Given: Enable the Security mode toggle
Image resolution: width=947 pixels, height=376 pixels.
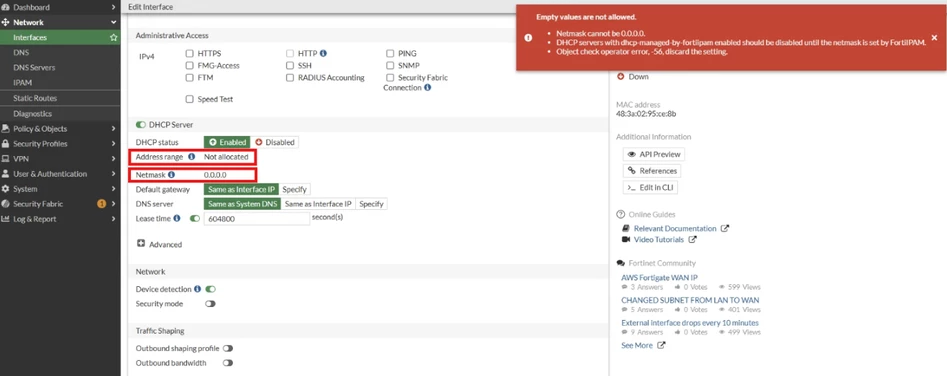Looking at the screenshot, I should pyautogui.click(x=210, y=304).
